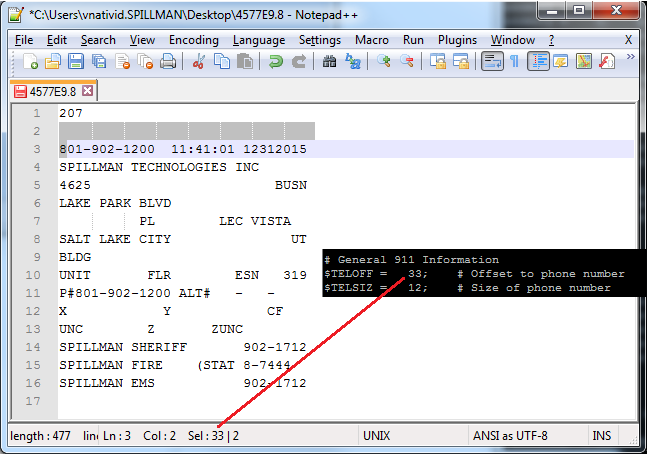Open the Replace dialog icon

point(353,61)
